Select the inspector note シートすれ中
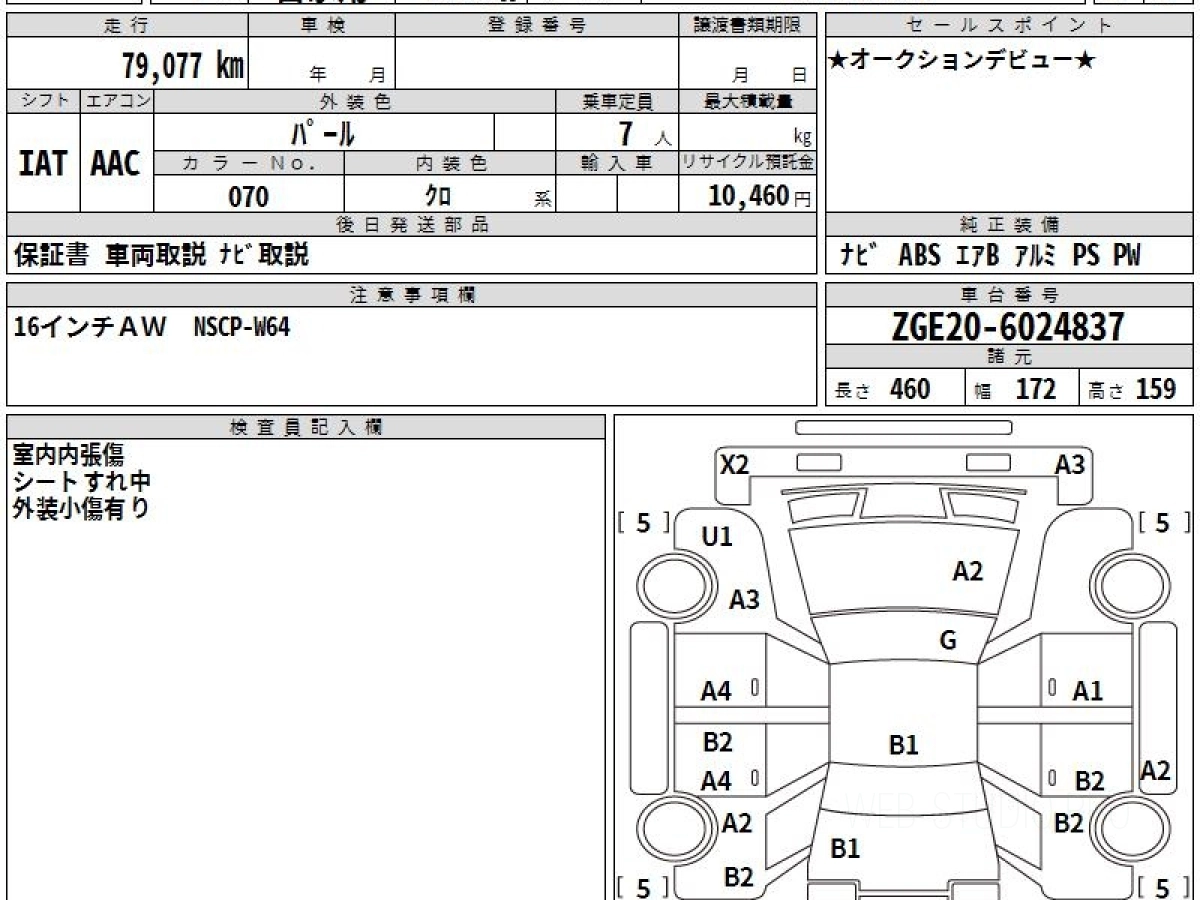This screenshot has height=900, width=1200. pos(82,482)
